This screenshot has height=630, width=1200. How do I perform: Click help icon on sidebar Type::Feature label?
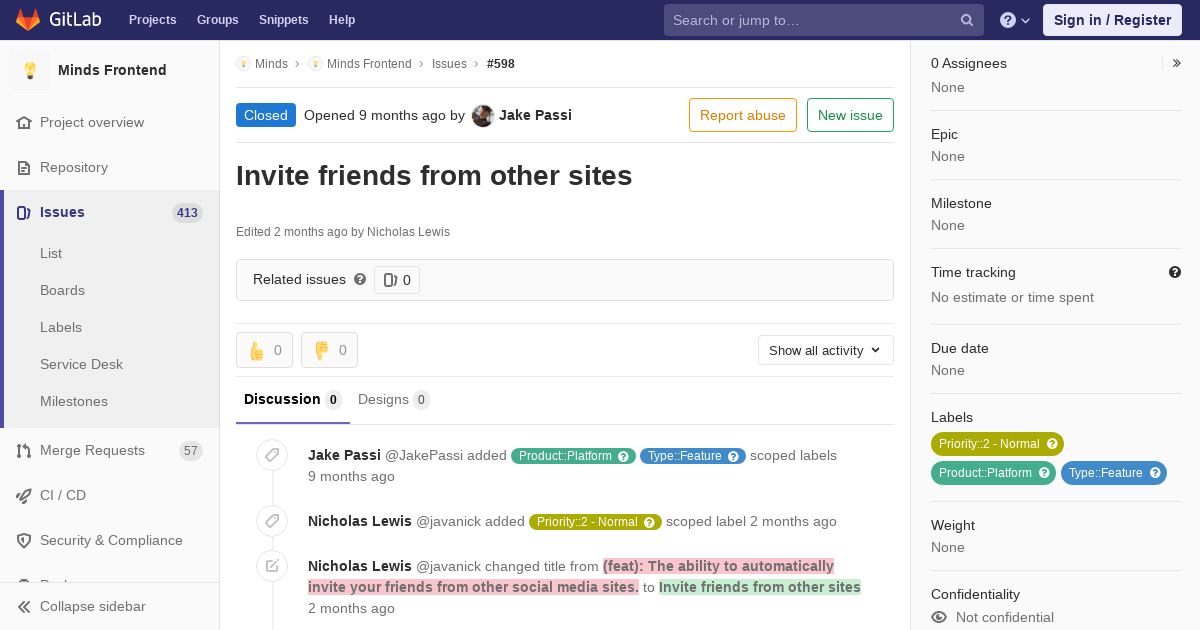coord(1155,473)
